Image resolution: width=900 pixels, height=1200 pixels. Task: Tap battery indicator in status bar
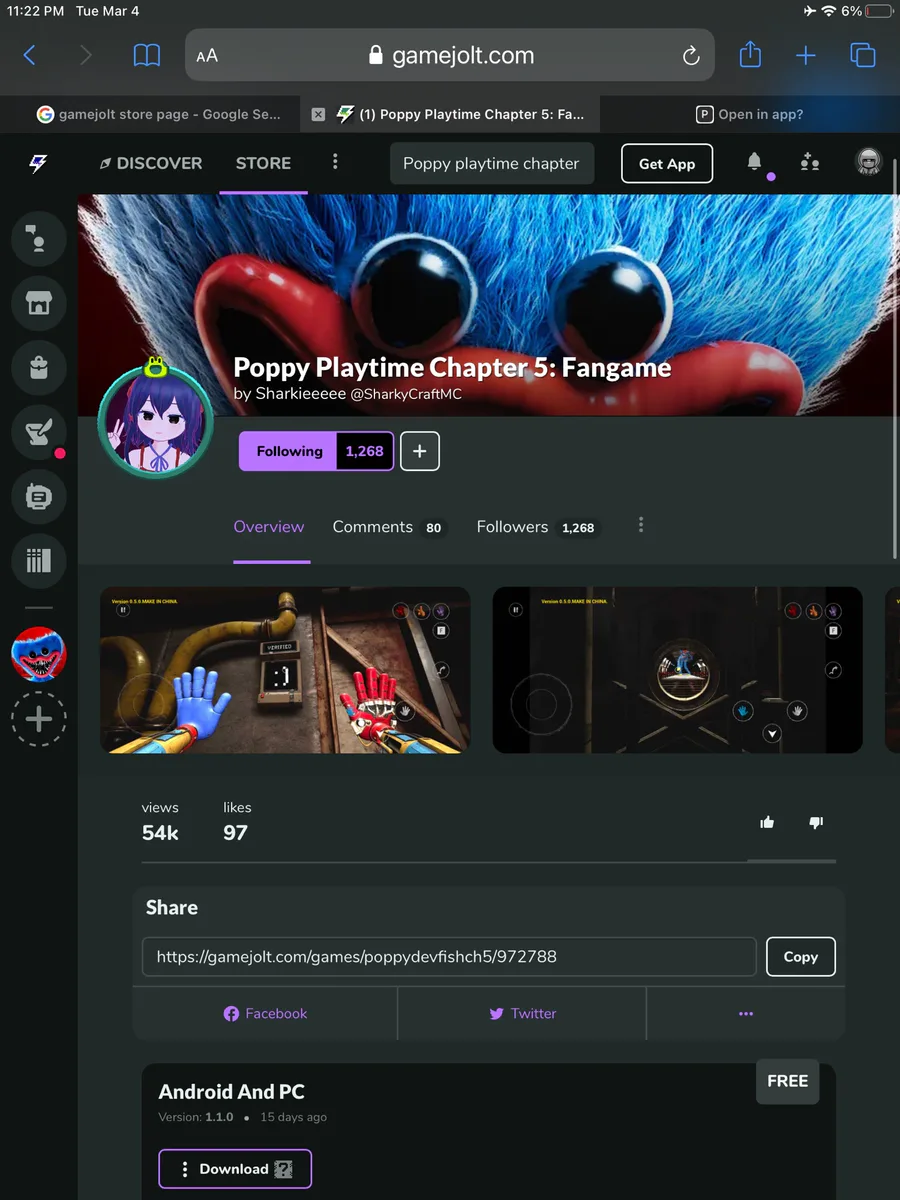[879, 11]
